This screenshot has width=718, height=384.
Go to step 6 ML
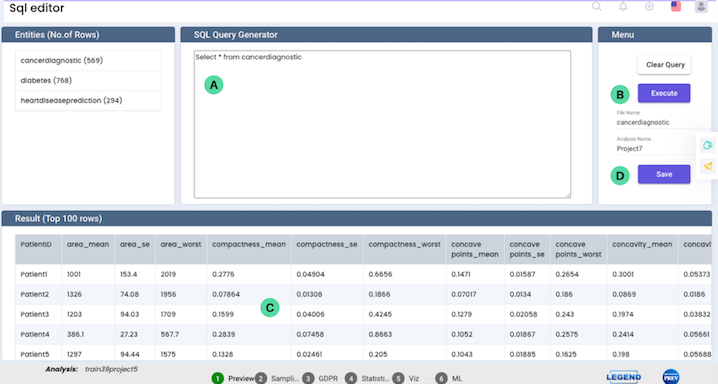pyautogui.click(x=449, y=379)
